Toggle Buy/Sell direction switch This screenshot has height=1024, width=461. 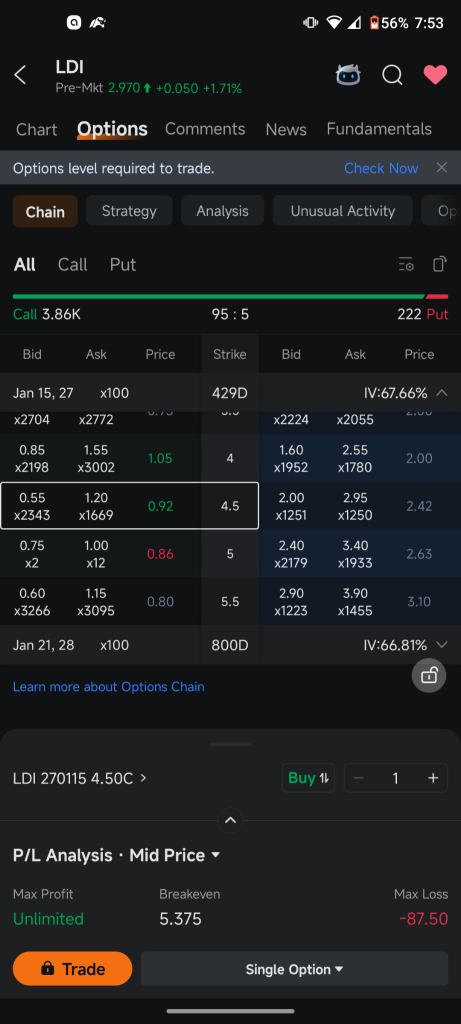click(308, 778)
